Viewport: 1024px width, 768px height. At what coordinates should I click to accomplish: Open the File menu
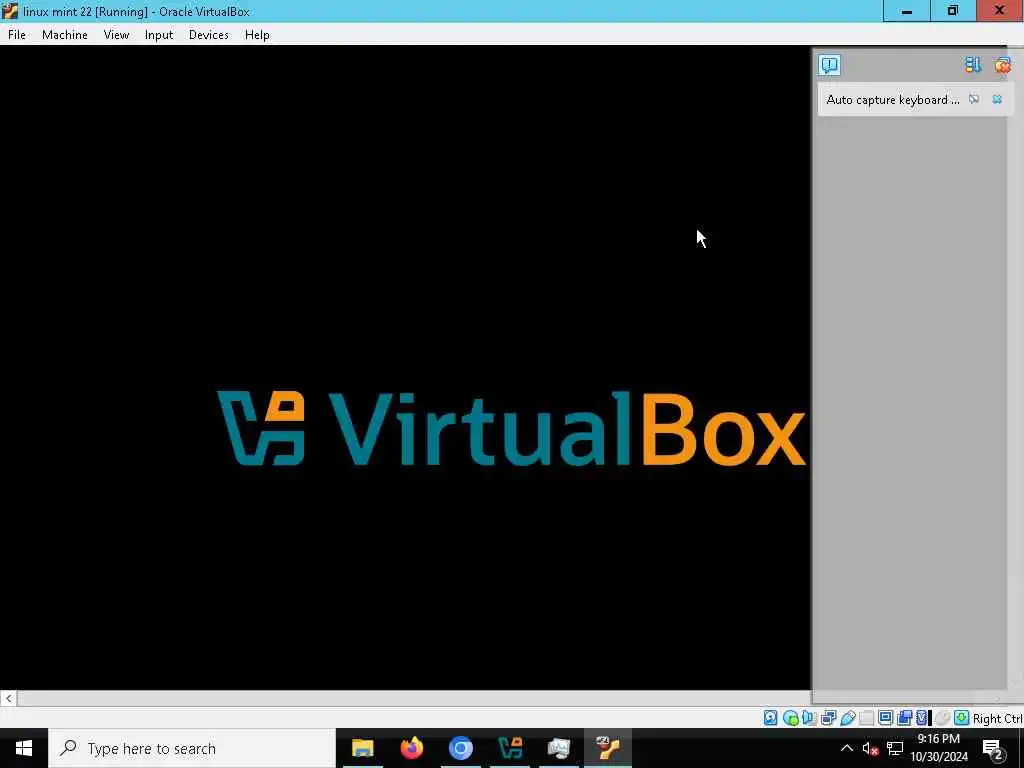(x=17, y=35)
